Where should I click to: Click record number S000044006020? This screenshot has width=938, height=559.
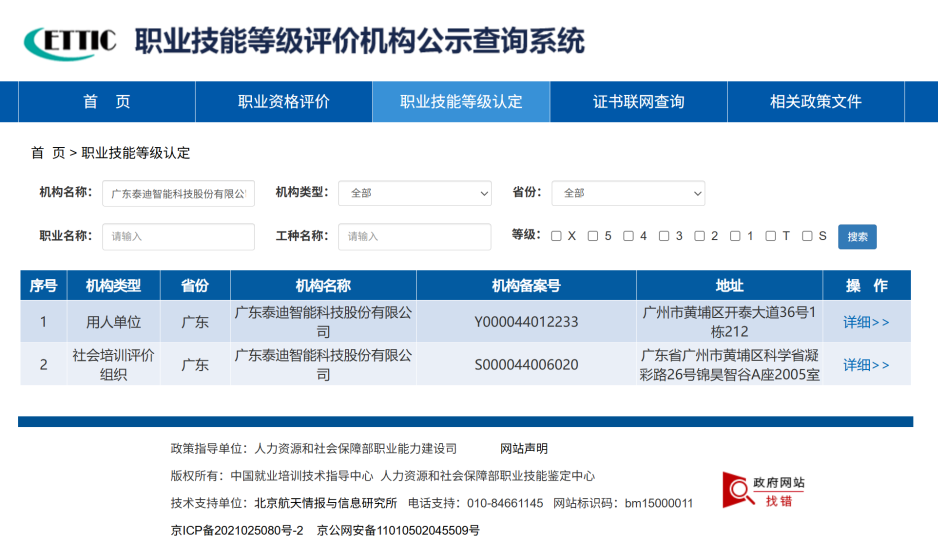(x=526, y=364)
